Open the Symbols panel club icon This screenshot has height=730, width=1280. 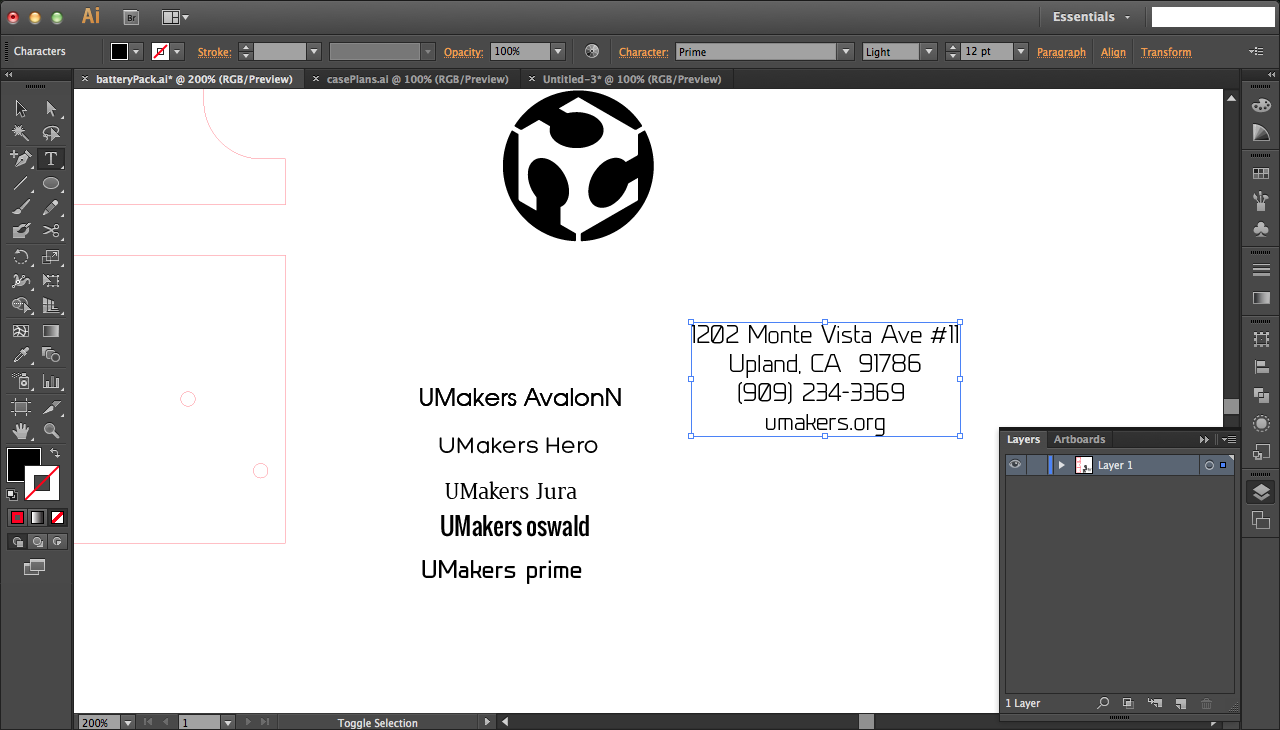click(x=1261, y=229)
